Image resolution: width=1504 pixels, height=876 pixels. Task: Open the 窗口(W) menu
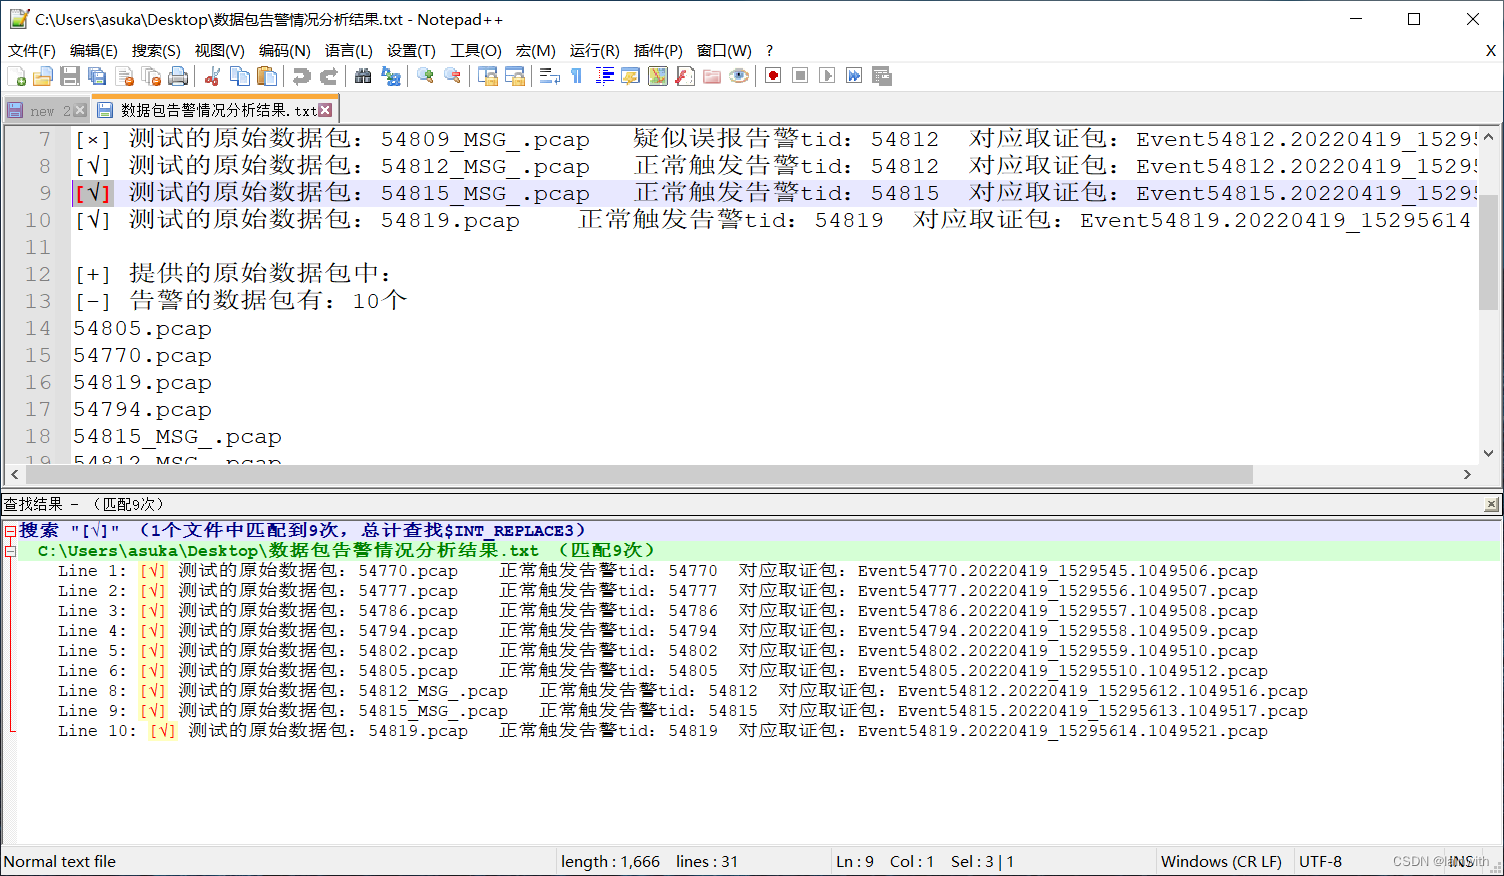tap(724, 50)
